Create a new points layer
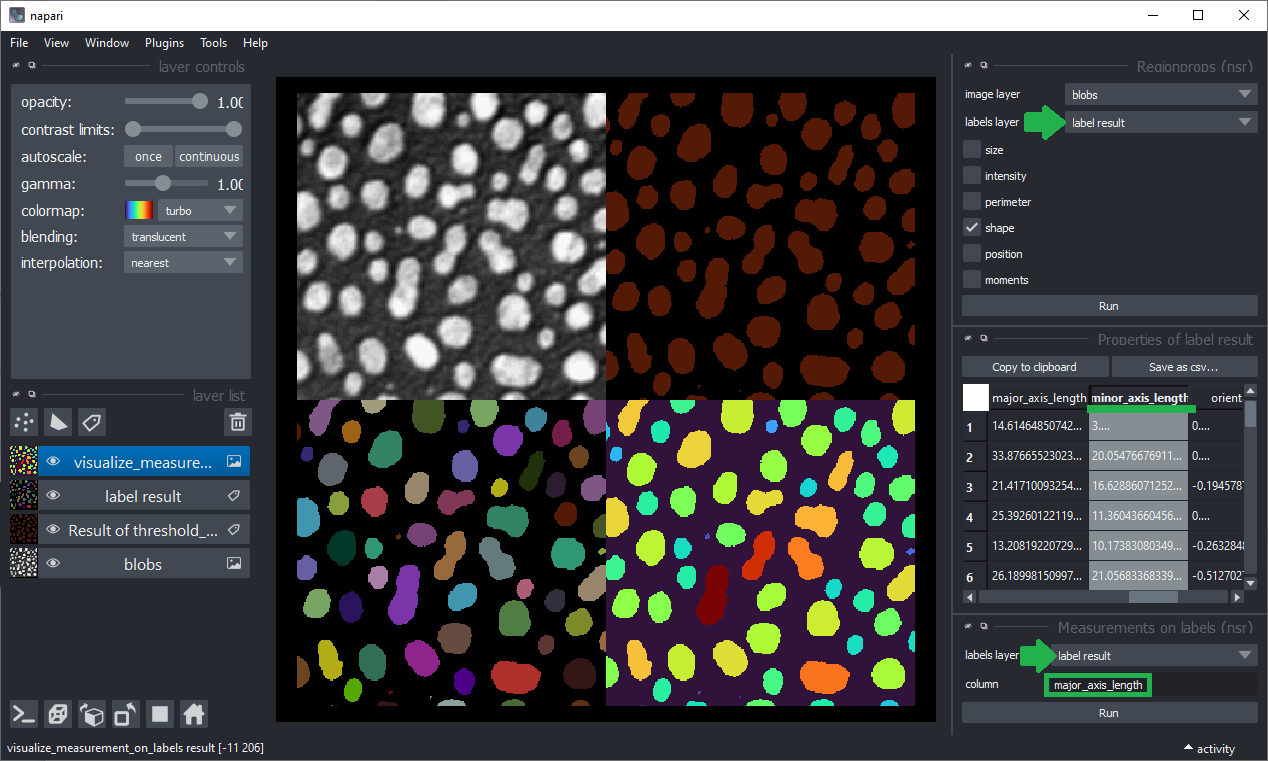This screenshot has height=761, width=1268. coord(24,422)
